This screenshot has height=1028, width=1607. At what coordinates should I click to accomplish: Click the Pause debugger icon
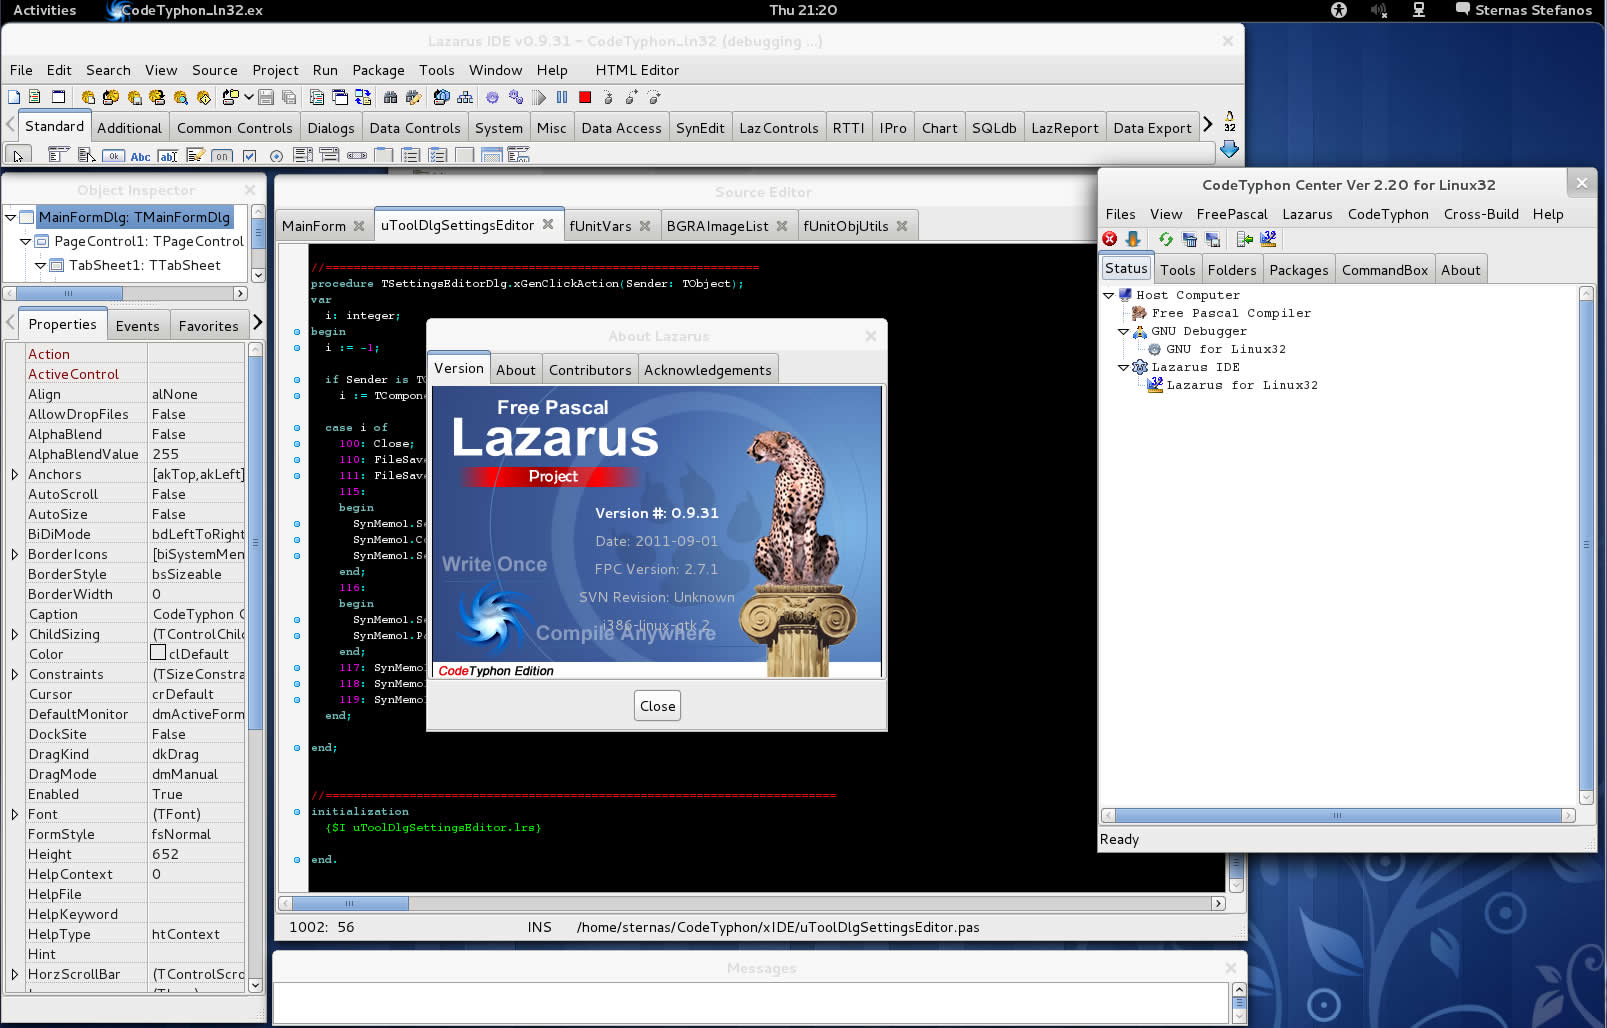pos(562,97)
